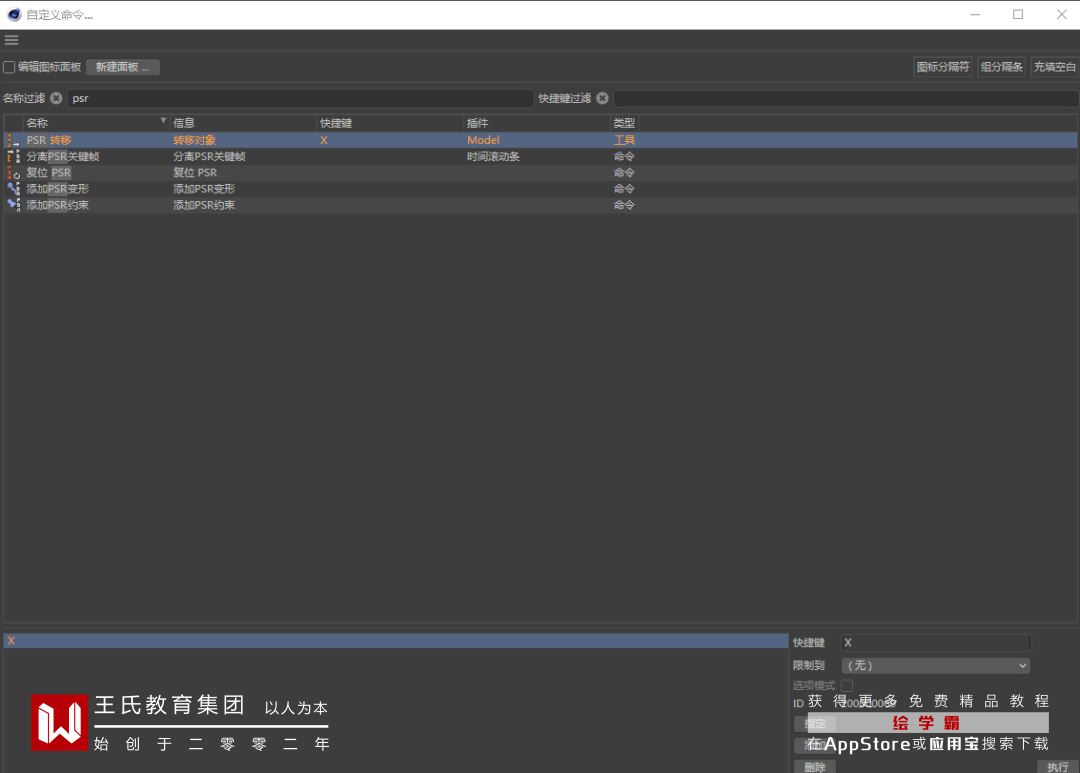Click the 图标分隔符 button

[x=942, y=67]
